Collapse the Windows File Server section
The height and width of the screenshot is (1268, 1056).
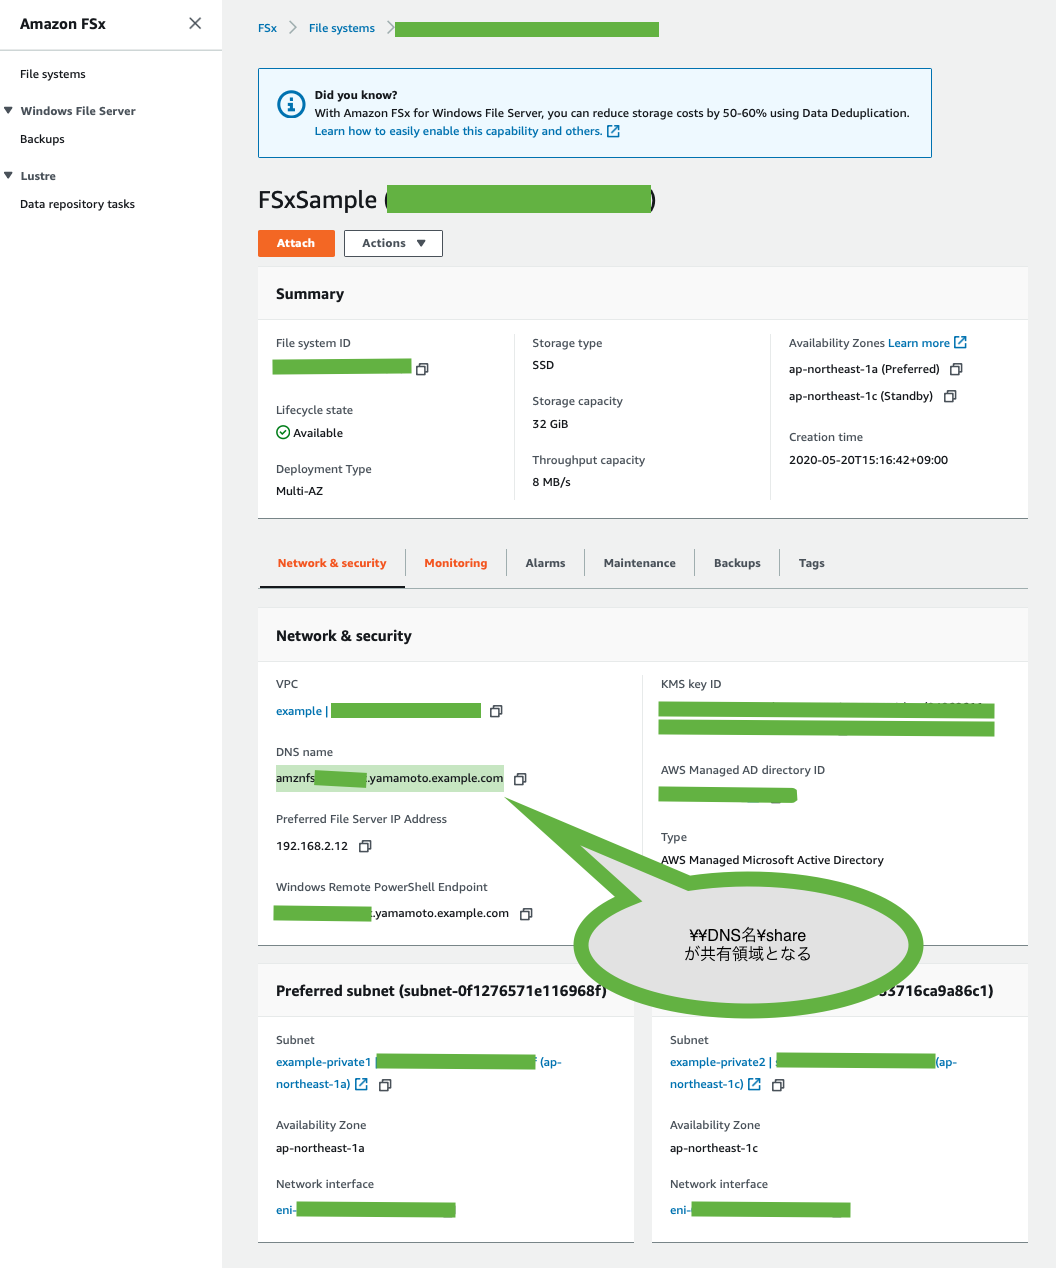(x=9, y=111)
